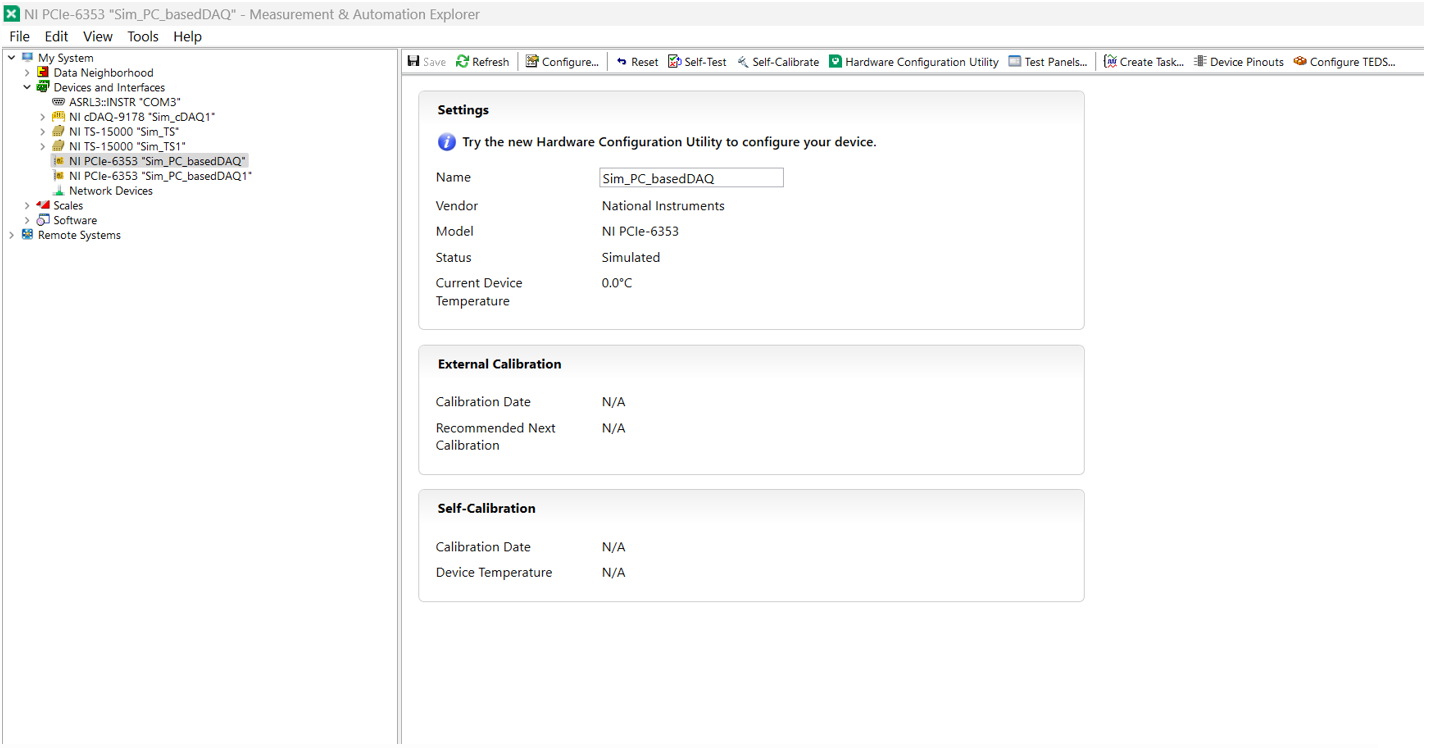The height and width of the screenshot is (748, 1429).
Task: Select NI PCIe-6353 "Sim_PC_basedDAQ1" tree item
Action: click(x=160, y=176)
